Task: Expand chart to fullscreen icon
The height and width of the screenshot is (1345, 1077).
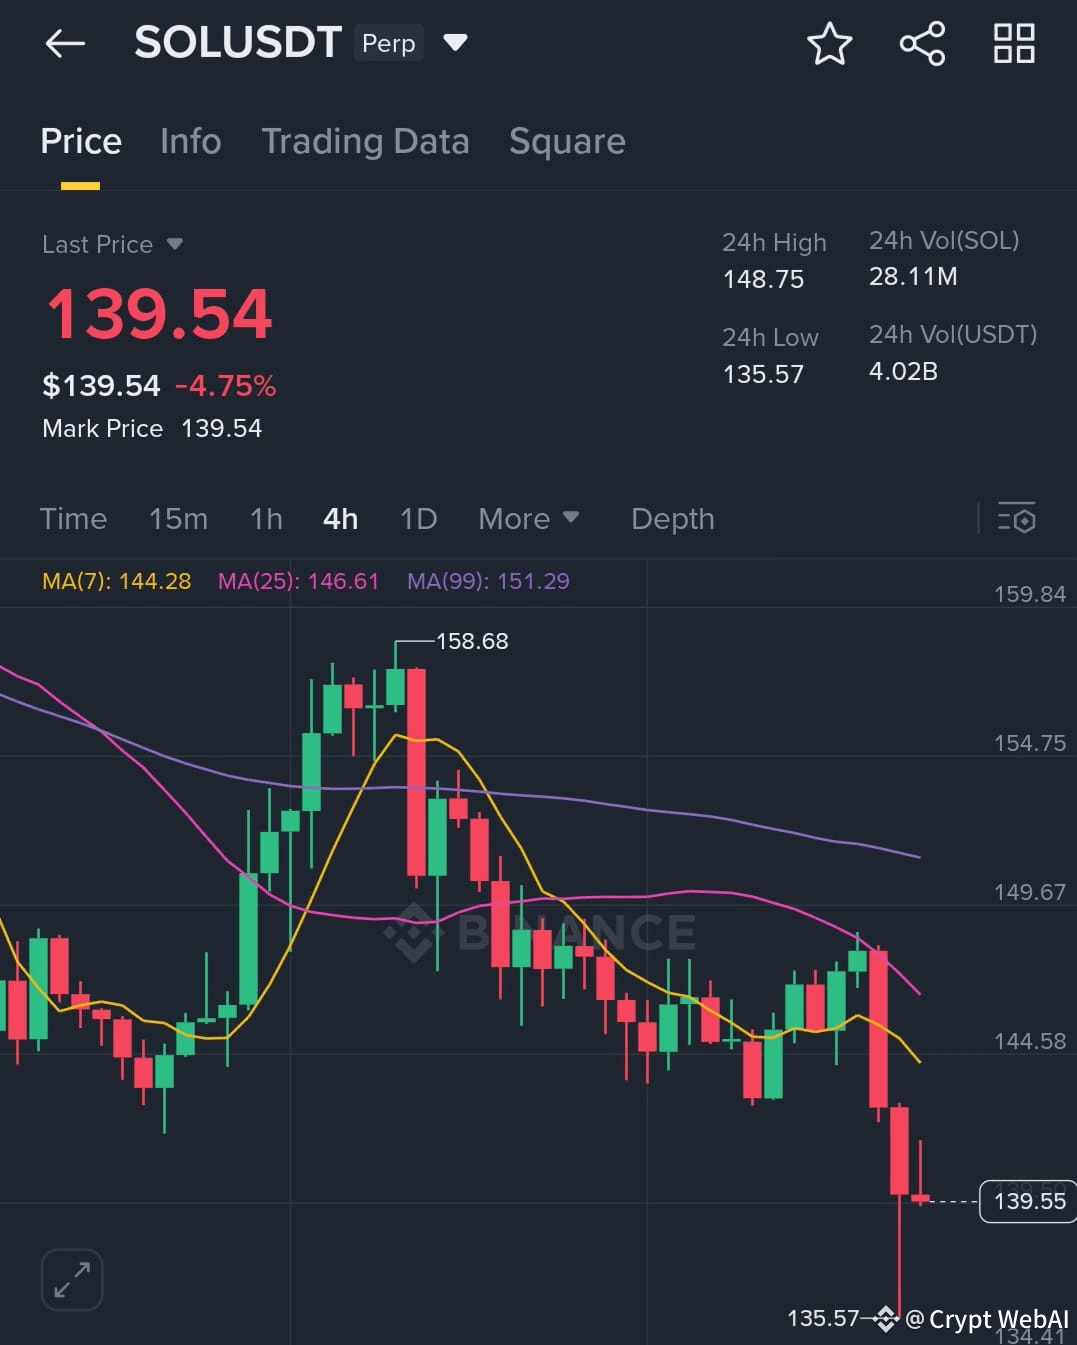Action: 72,1279
